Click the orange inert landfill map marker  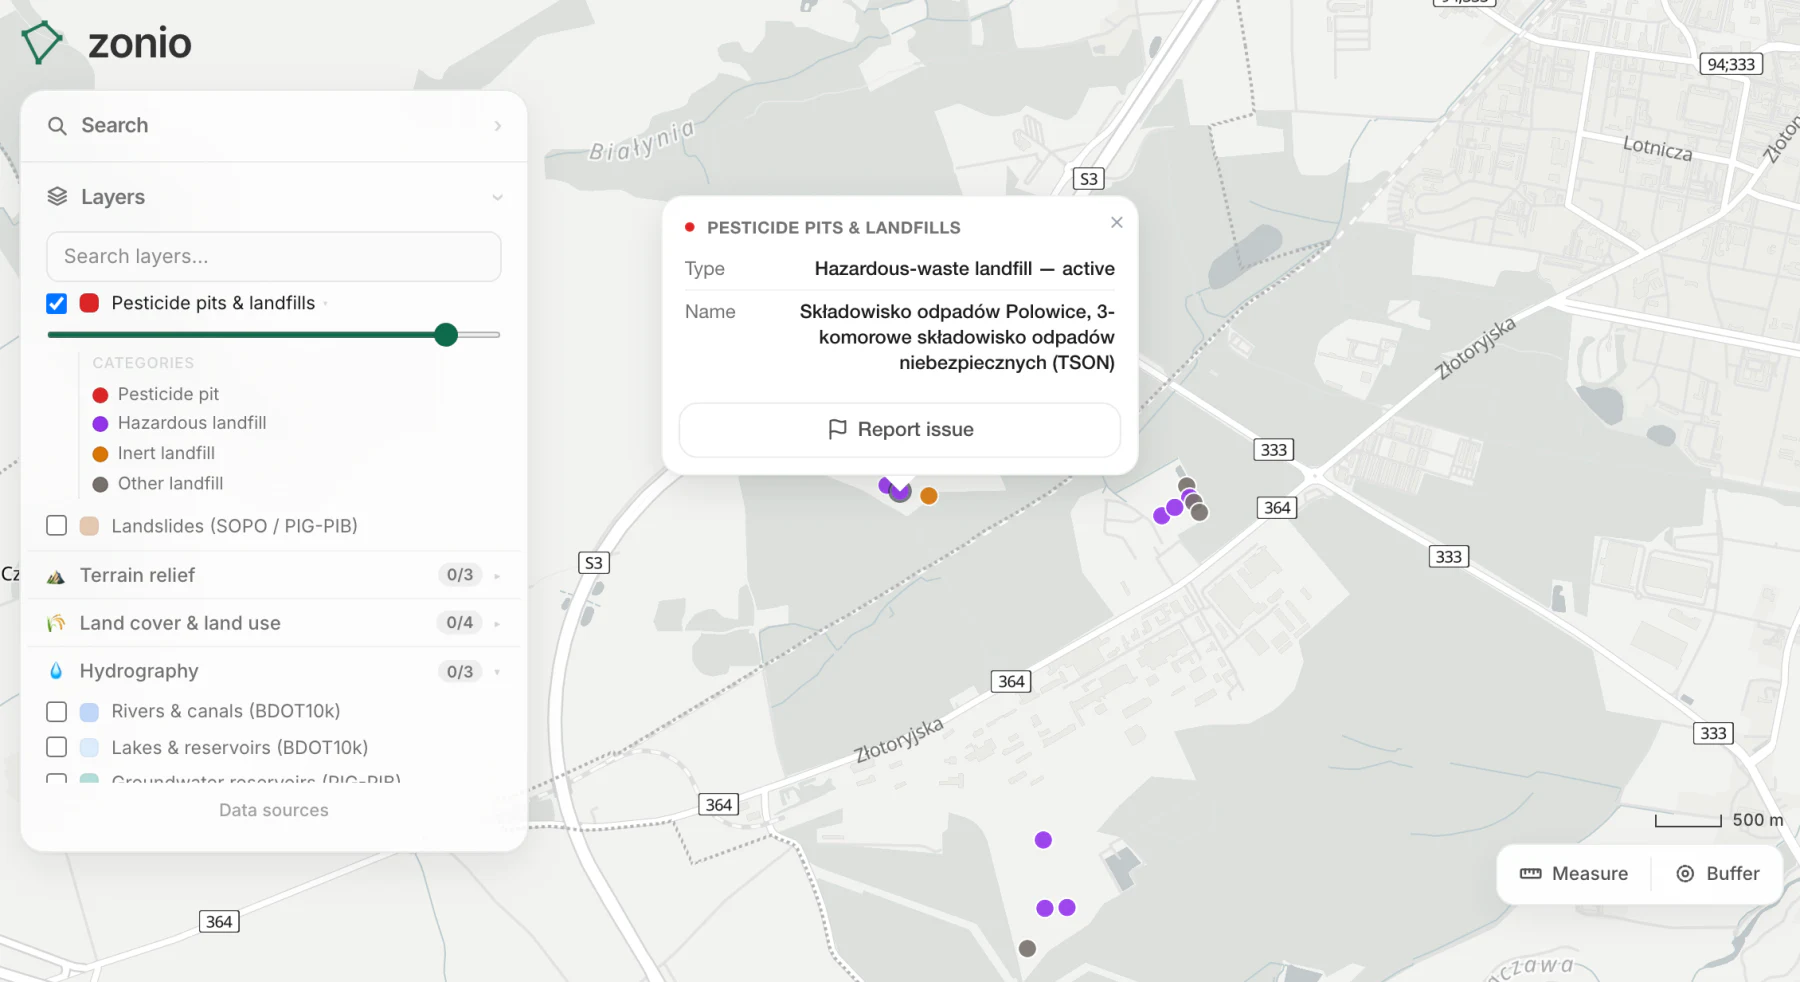[x=929, y=496]
